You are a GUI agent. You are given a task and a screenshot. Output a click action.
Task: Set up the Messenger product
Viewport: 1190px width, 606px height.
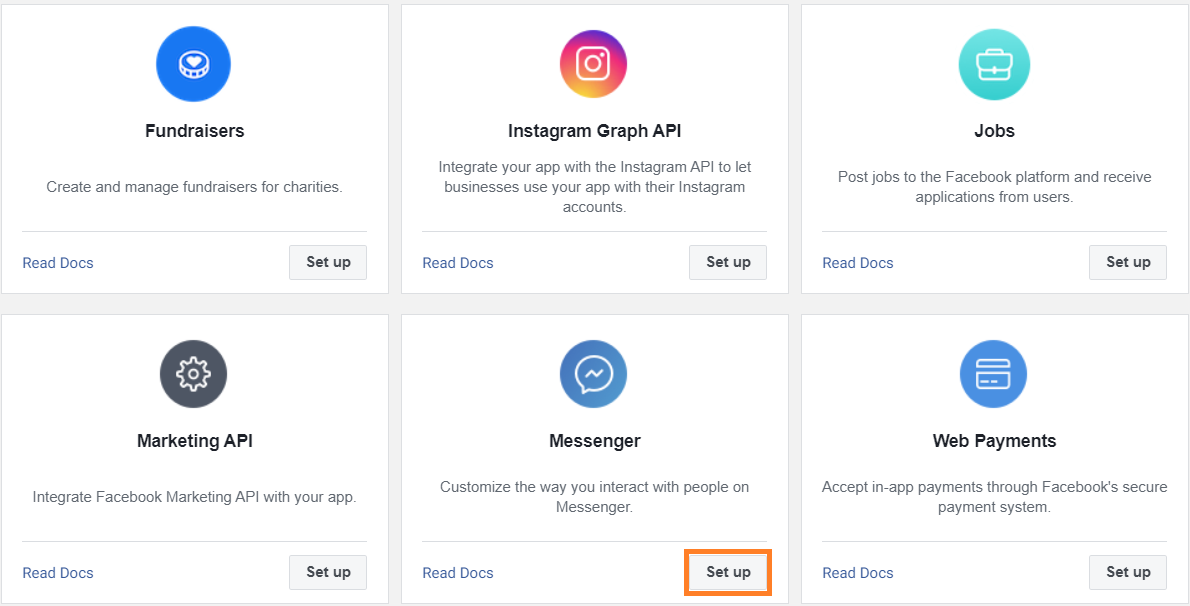click(x=728, y=572)
